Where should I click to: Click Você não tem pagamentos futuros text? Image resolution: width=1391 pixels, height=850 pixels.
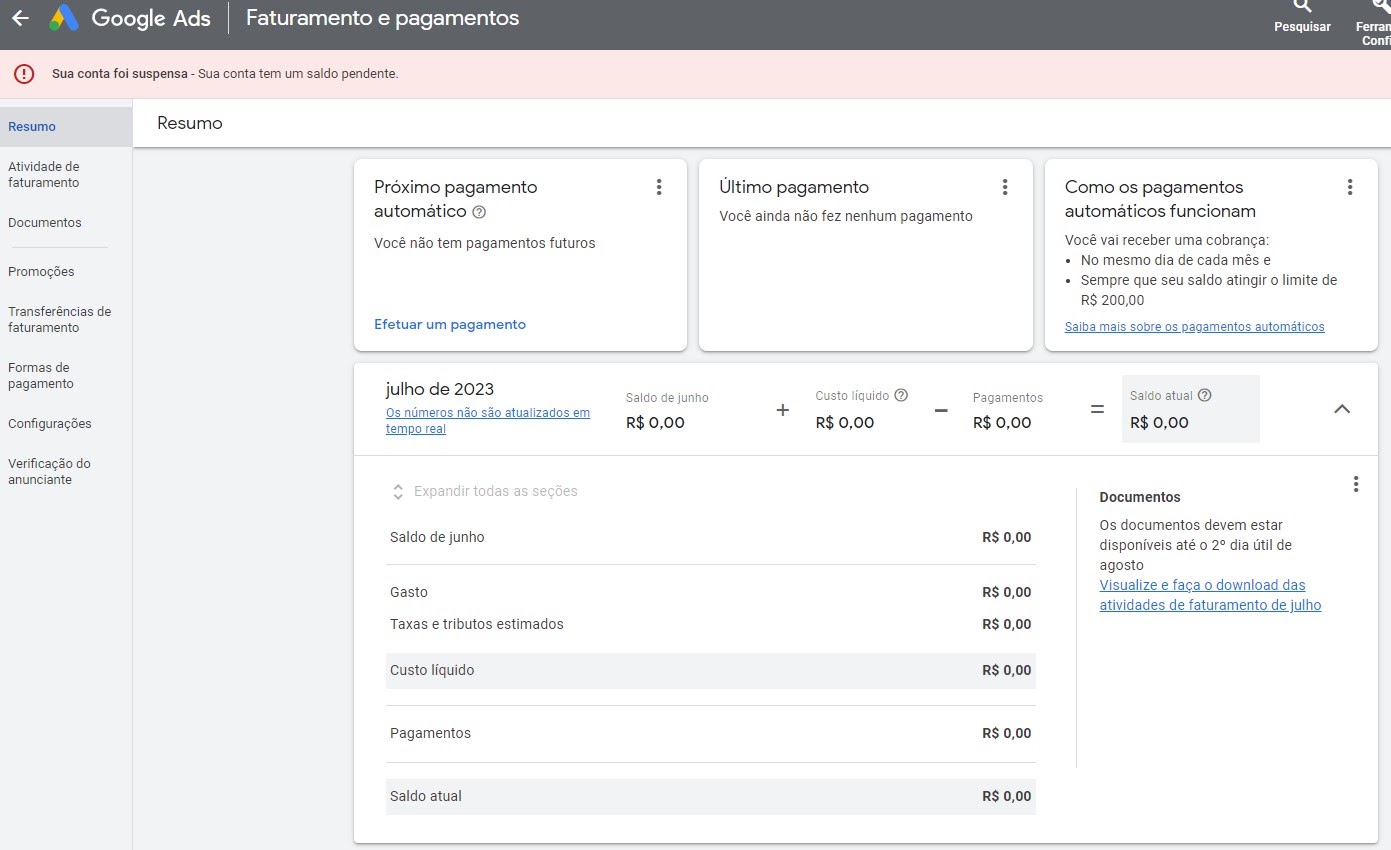pos(484,243)
